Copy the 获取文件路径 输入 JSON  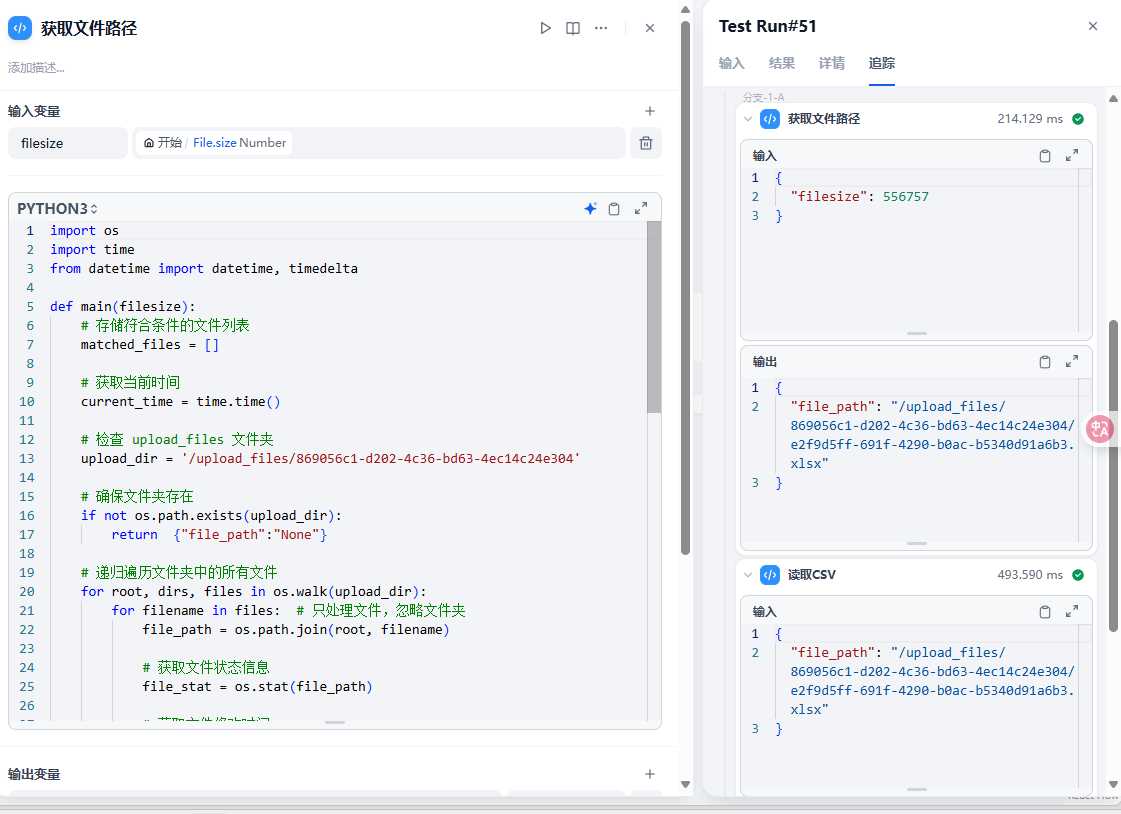1045,156
